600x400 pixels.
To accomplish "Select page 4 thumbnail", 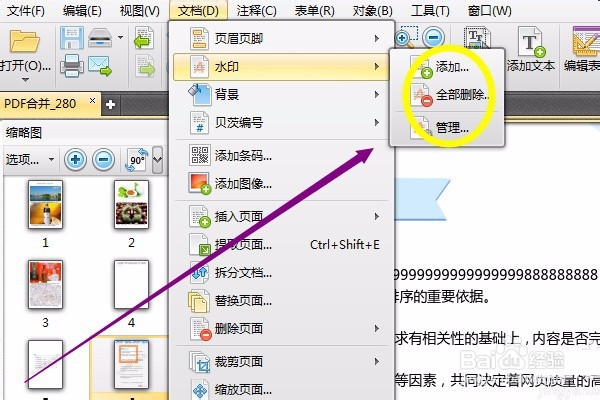I will (132, 284).
